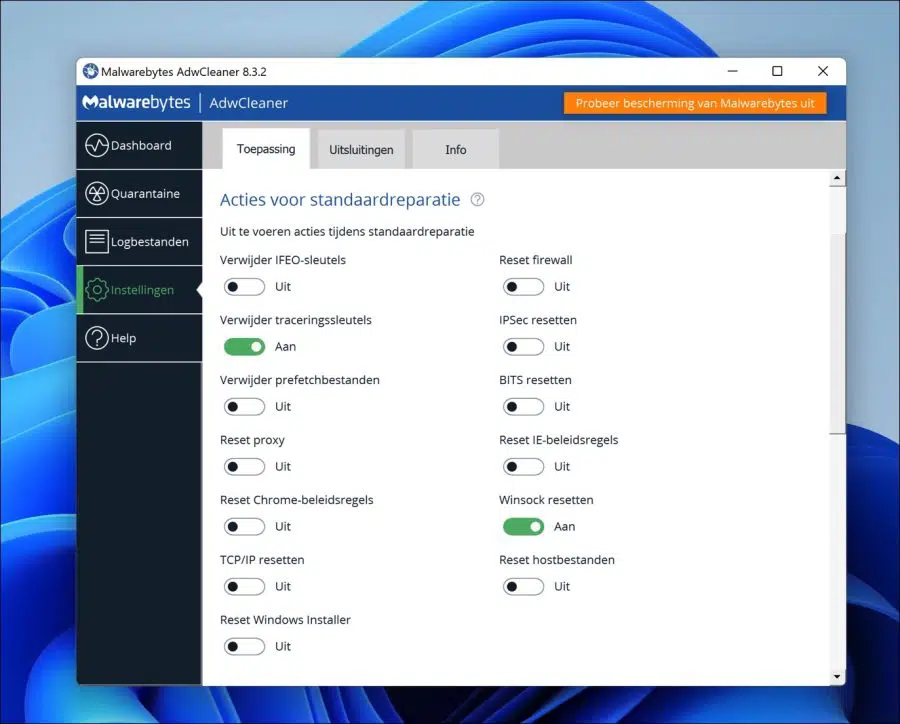Open the Logbestanden section

(139, 242)
